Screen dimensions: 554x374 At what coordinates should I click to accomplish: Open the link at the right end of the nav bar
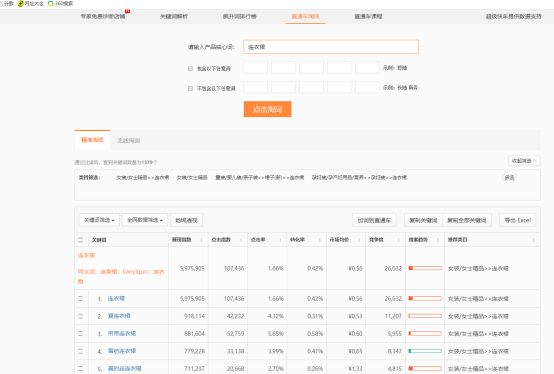point(513,16)
